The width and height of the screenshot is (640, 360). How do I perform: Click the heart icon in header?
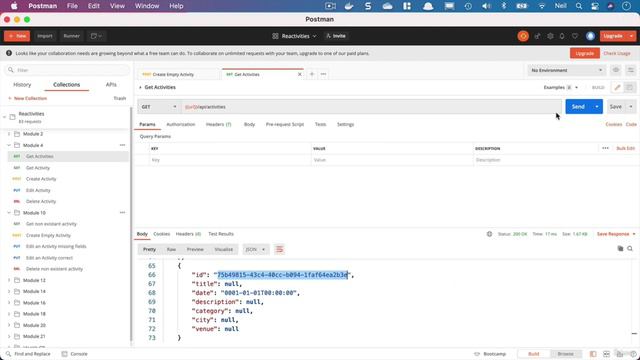pyautogui.click(x=575, y=36)
